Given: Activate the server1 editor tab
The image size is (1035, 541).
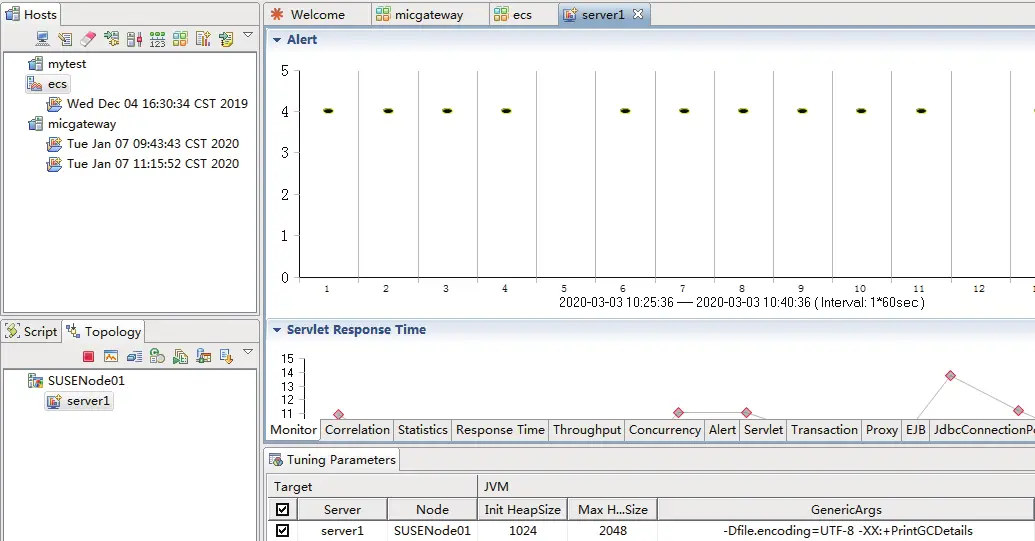Looking at the screenshot, I should (602, 15).
